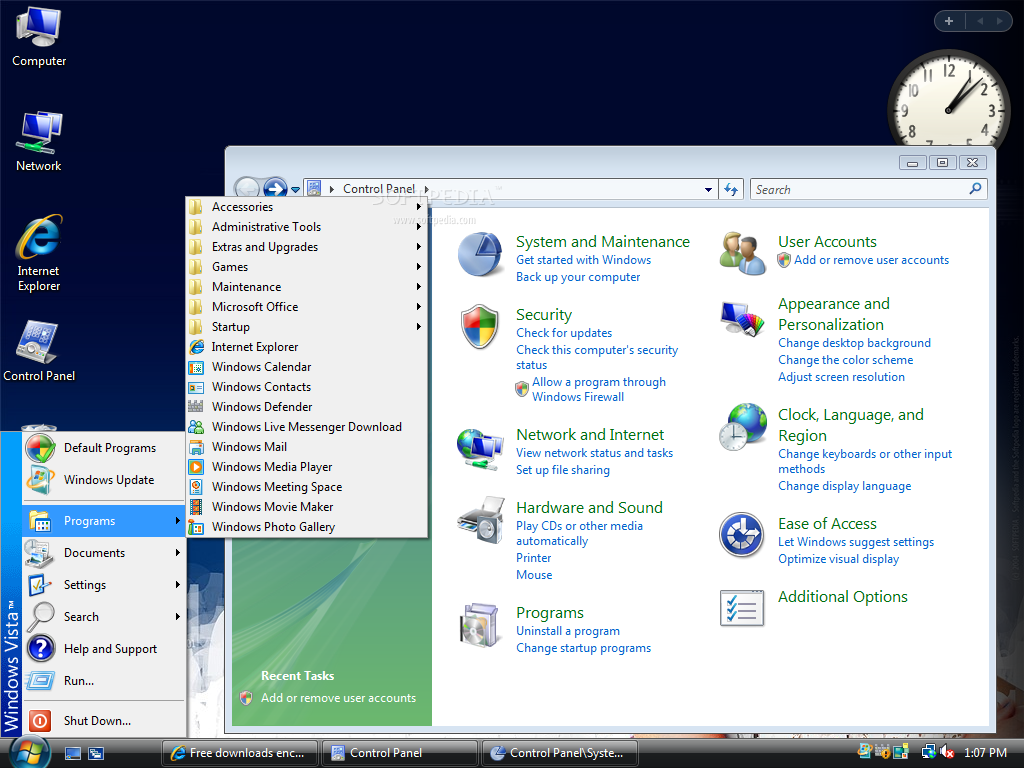Viewport: 1024px width, 768px height.
Task: Open the Network desktop icon
Action: pos(39,142)
